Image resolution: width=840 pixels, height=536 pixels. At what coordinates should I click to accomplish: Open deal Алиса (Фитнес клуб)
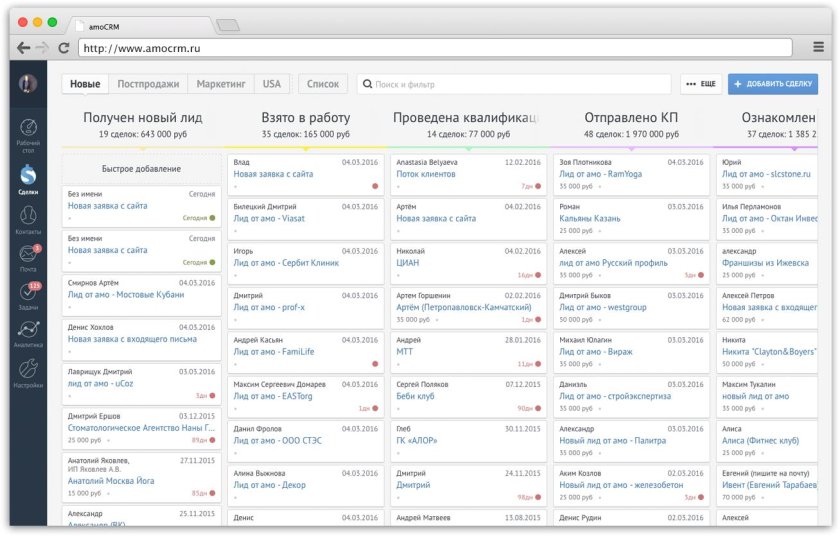click(760, 441)
